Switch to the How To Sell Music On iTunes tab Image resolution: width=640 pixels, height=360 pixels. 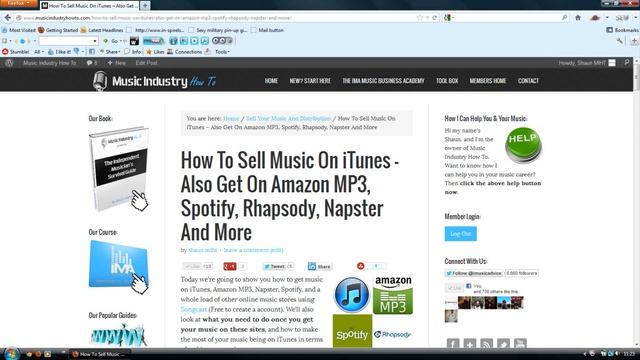click(89, 6)
